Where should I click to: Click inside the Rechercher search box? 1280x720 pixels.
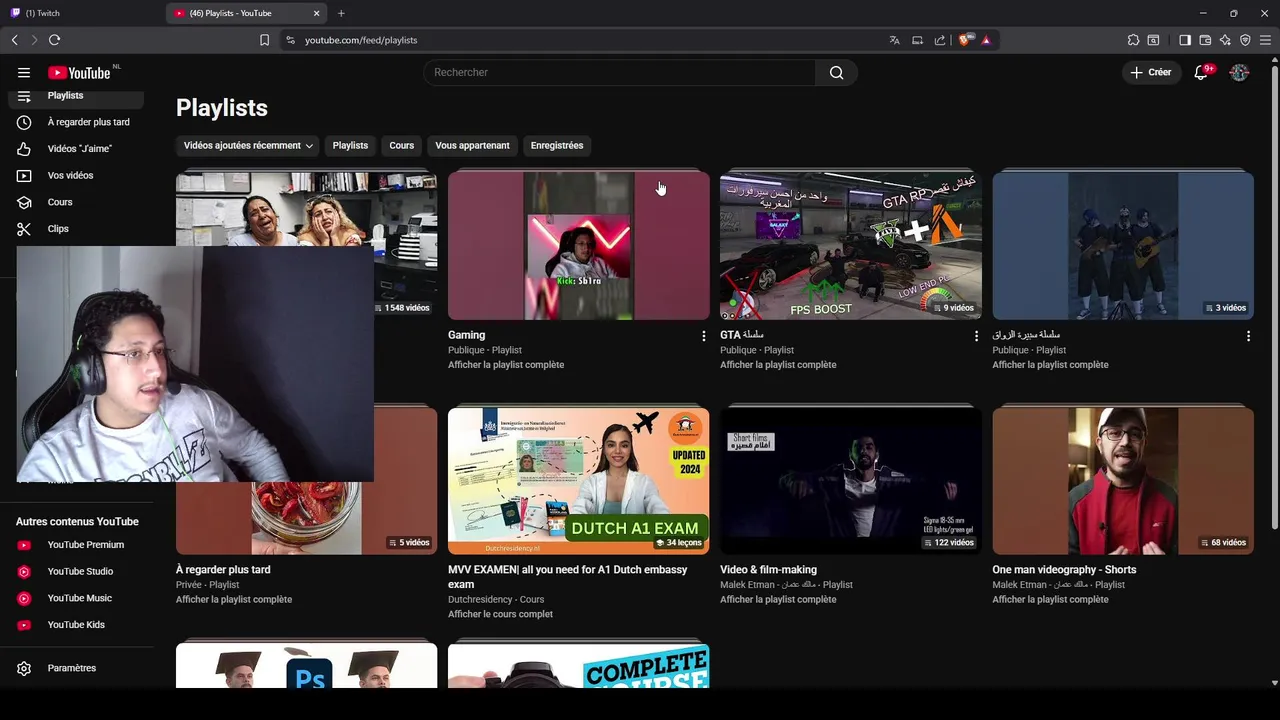[x=620, y=73]
